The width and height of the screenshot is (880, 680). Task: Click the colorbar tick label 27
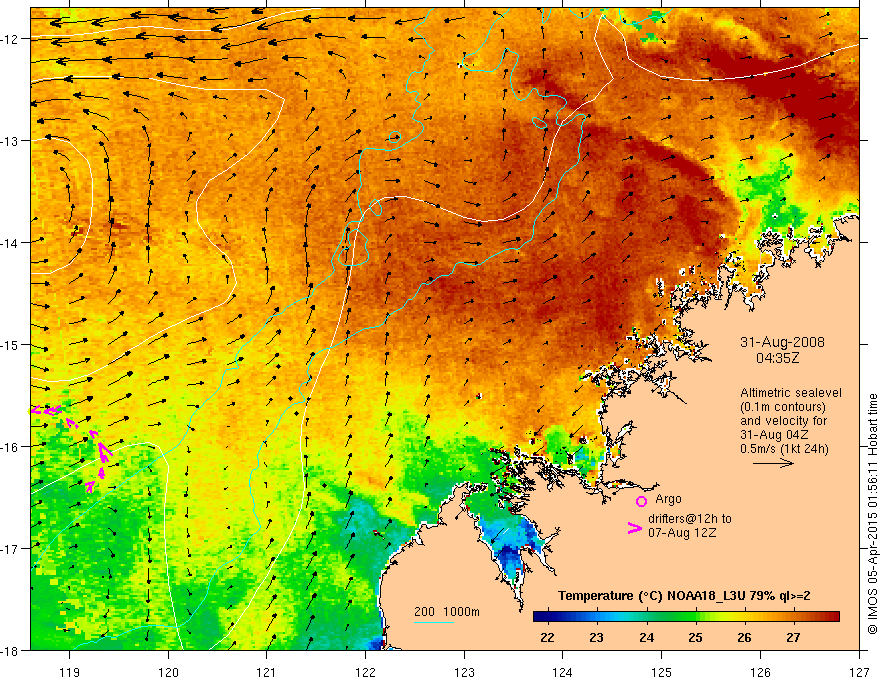(793, 638)
